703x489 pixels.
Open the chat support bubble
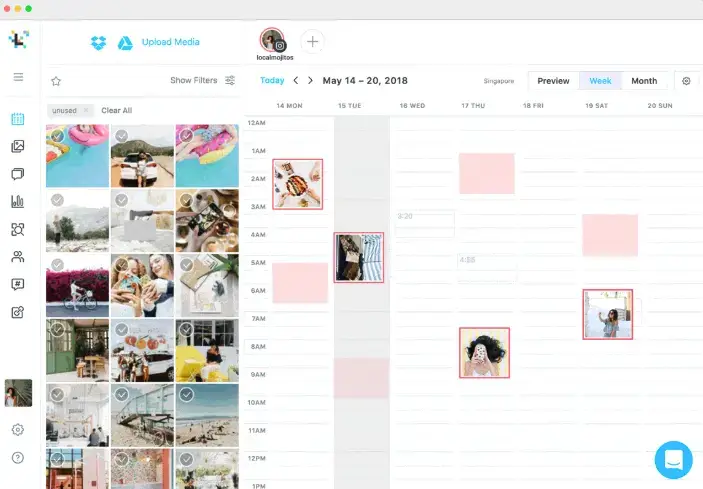(x=673, y=459)
